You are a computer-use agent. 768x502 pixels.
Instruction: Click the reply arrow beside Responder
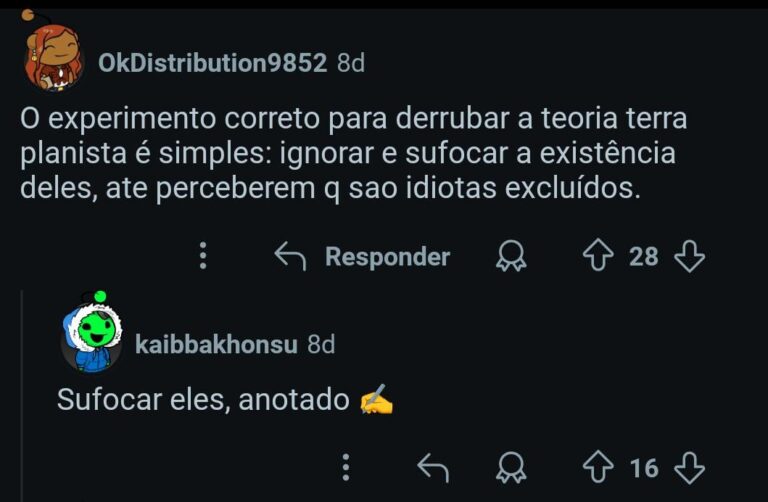290,257
